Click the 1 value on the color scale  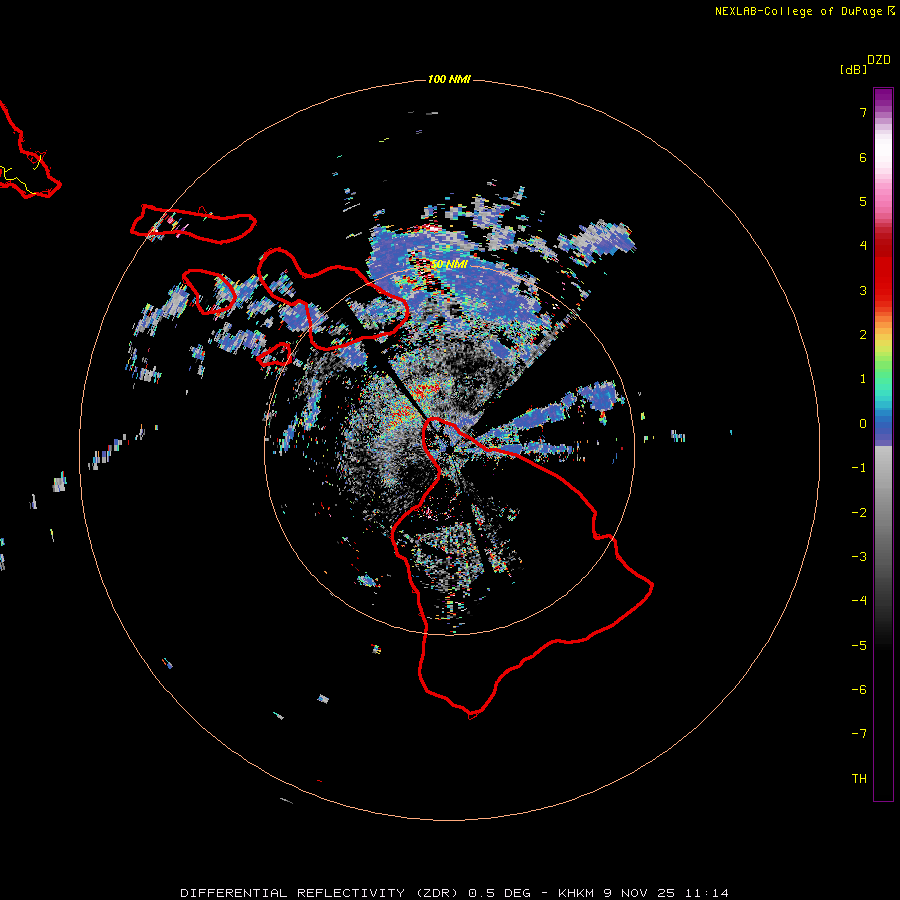[863, 379]
